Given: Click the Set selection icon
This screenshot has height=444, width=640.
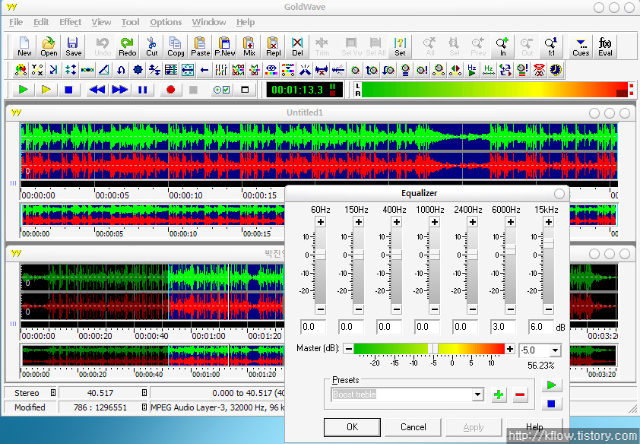Looking at the screenshot, I should coord(400,47).
